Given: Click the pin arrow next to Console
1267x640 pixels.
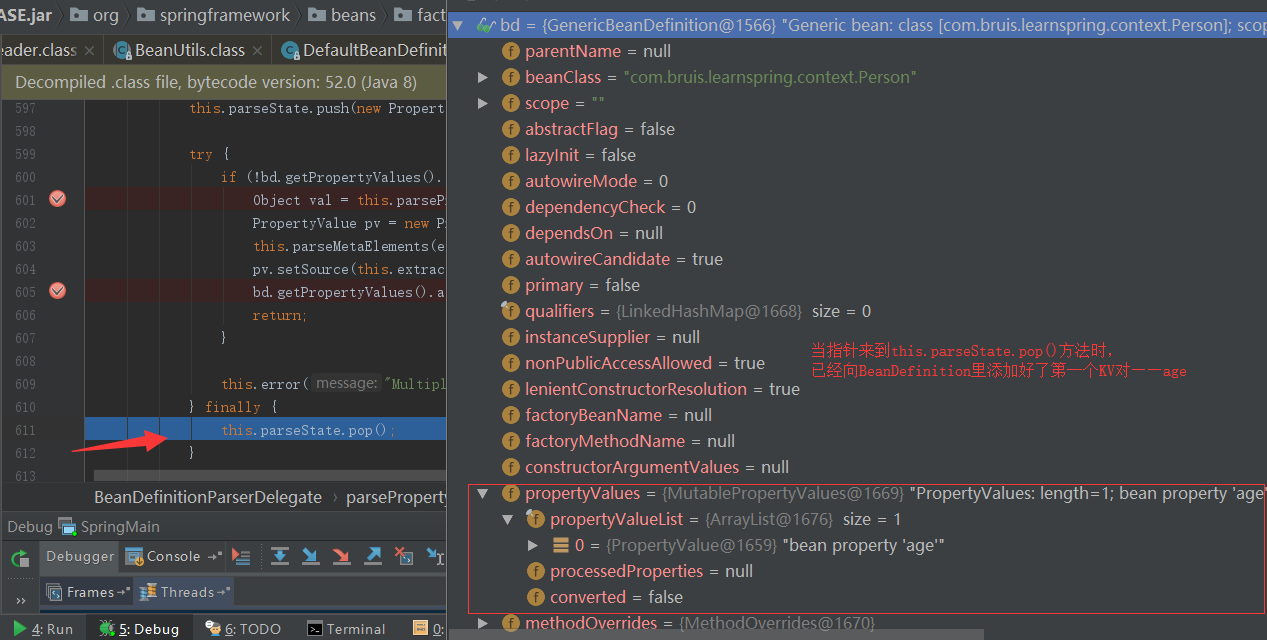Looking at the screenshot, I should coord(214,556).
